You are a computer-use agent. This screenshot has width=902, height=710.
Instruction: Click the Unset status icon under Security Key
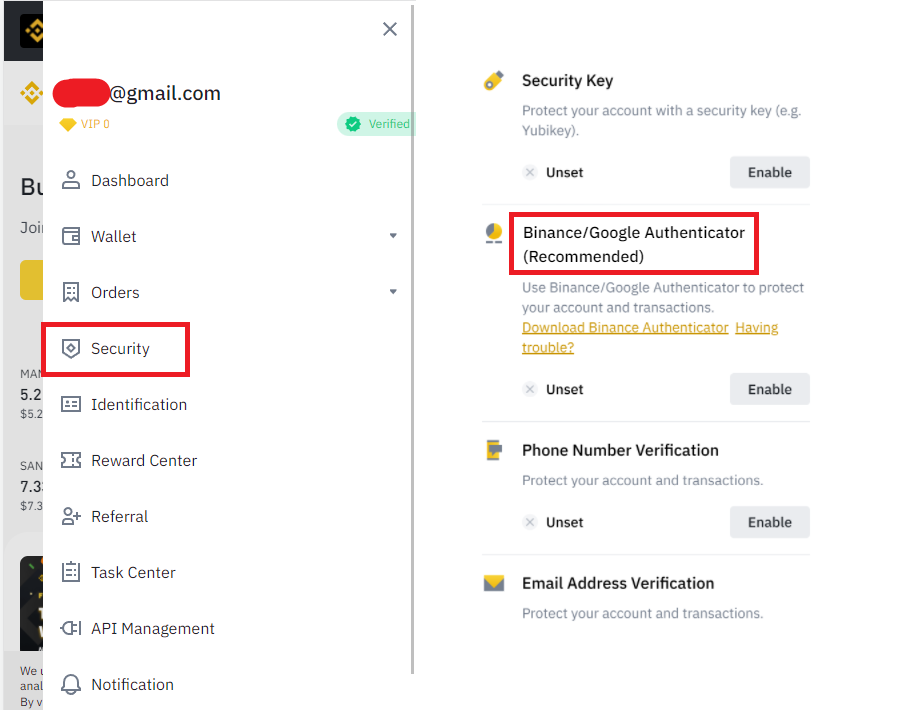click(530, 172)
